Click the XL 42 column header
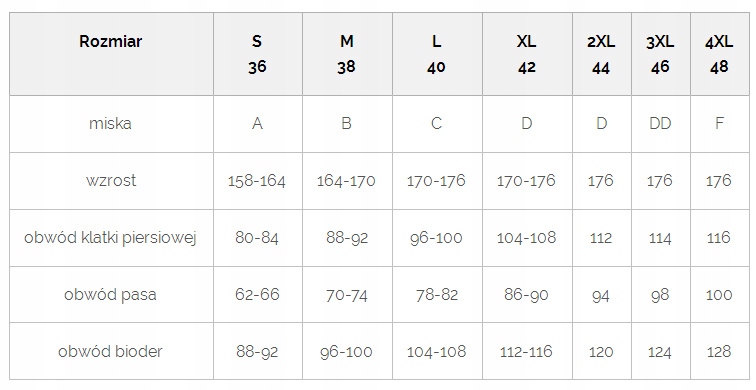756x390 pixels. 527,54
